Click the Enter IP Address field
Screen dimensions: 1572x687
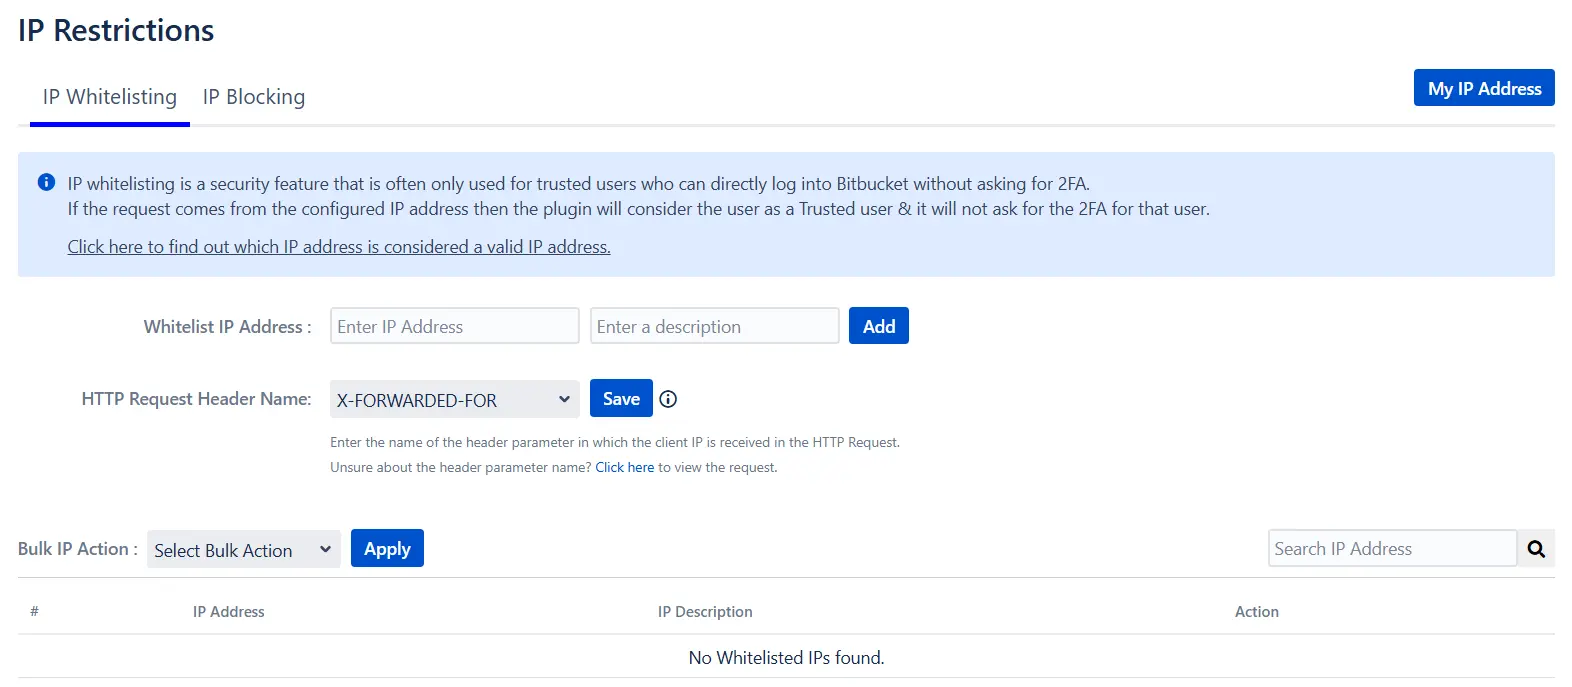pos(454,325)
